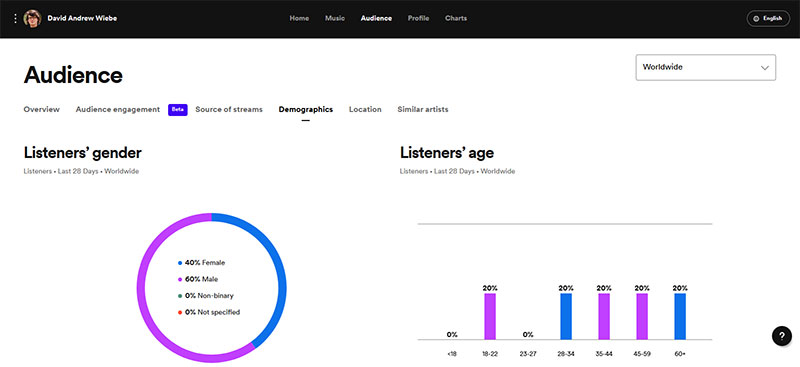Image resolution: width=800 pixels, height=367 pixels.
Task: Click the 0% Not specified legend entry
Action: click(x=209, y=312)
